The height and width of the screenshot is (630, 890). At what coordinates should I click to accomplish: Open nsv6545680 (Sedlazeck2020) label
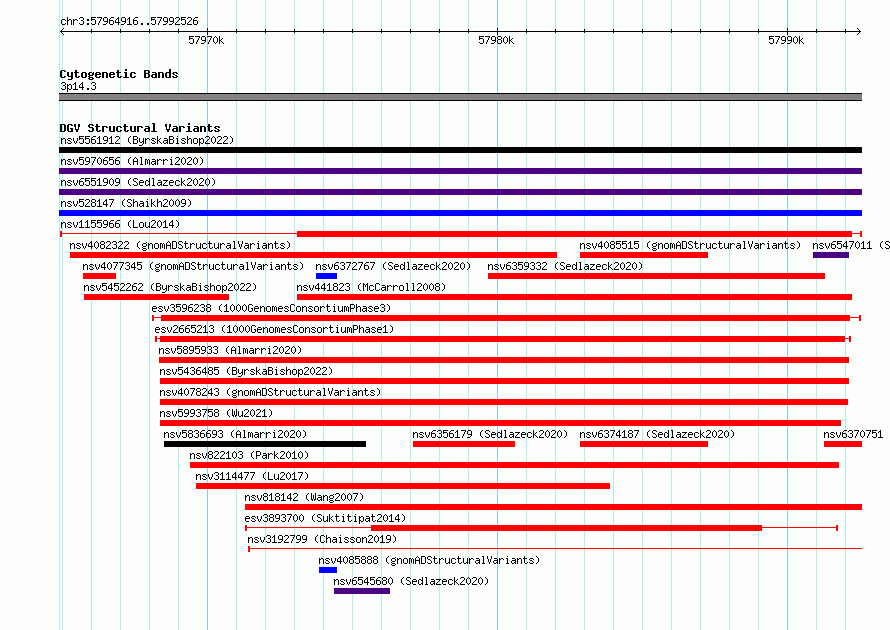click(x=411, y=581)
